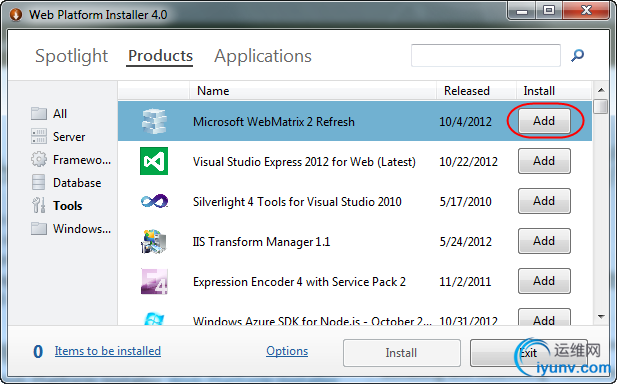Screen dimensions: 617x384
Task: Click the Expression Encoder 4 icon
Action: (x=154, y=281)
